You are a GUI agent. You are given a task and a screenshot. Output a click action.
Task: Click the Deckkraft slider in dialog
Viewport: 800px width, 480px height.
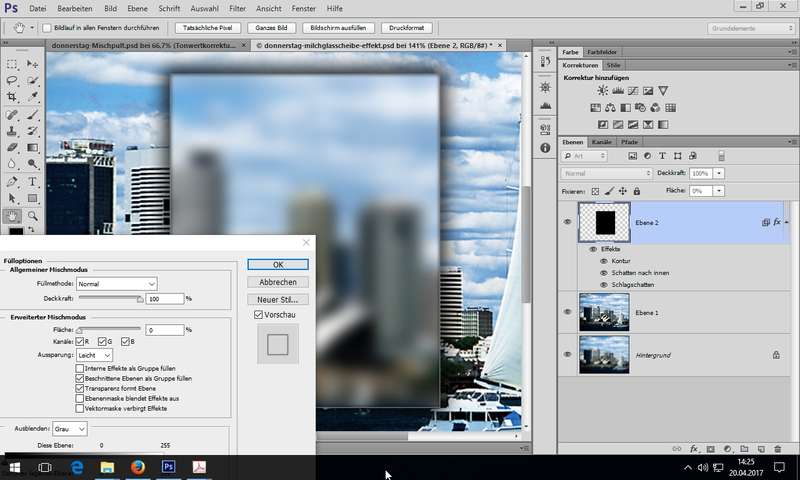pyautogui.click(x=110, y=298)
